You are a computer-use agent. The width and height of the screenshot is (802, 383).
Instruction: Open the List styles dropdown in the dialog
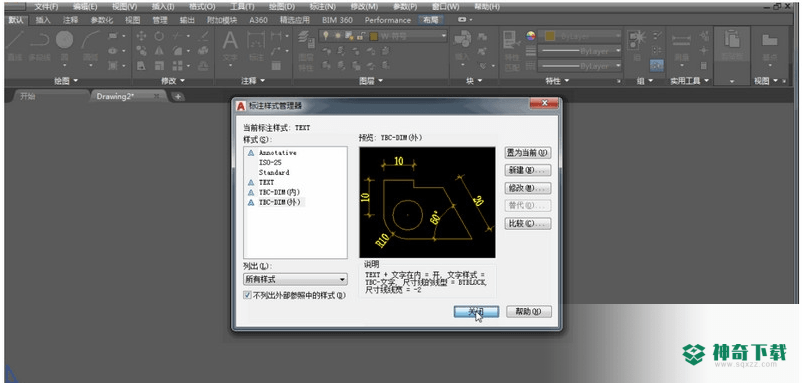[295, 279]
